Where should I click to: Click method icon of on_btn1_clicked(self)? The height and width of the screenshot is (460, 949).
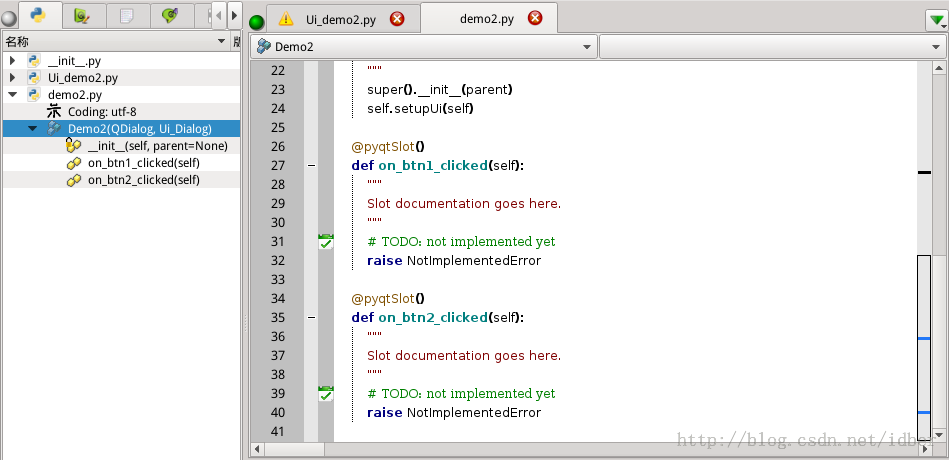pyautogui.click(x=74, y=163)
